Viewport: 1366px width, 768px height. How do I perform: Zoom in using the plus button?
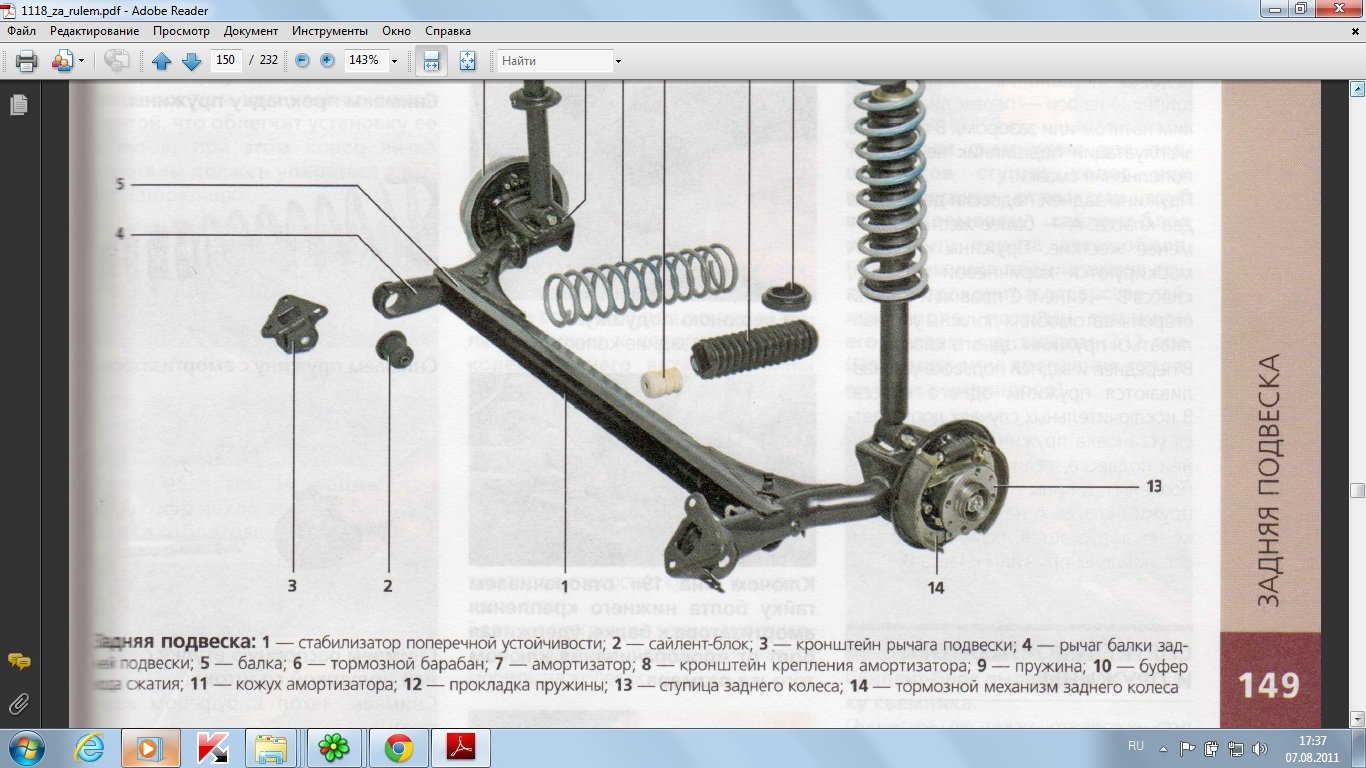tap(327, 61)
